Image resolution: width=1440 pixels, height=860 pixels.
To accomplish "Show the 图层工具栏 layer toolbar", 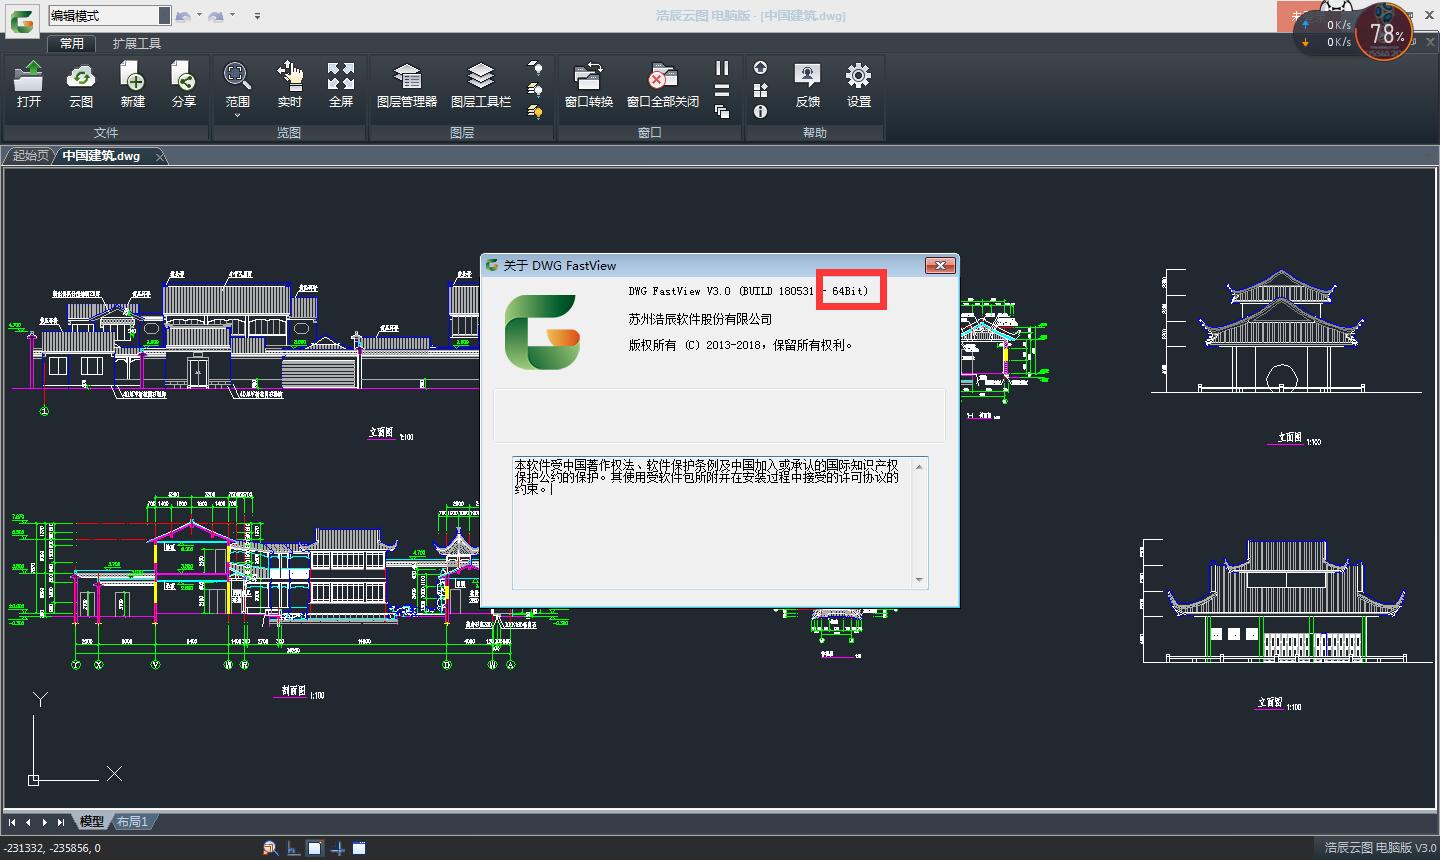I will [x=481, y=85].
